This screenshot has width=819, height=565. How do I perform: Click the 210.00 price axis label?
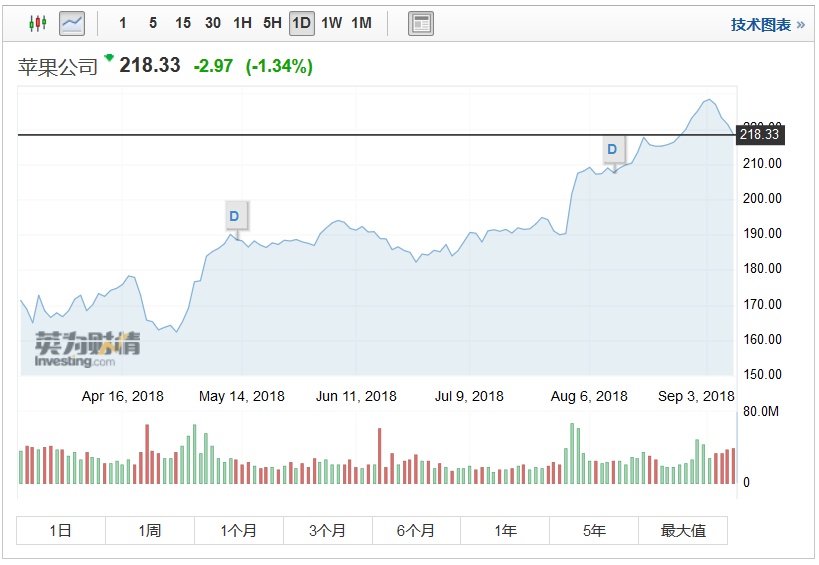point(762,163)
